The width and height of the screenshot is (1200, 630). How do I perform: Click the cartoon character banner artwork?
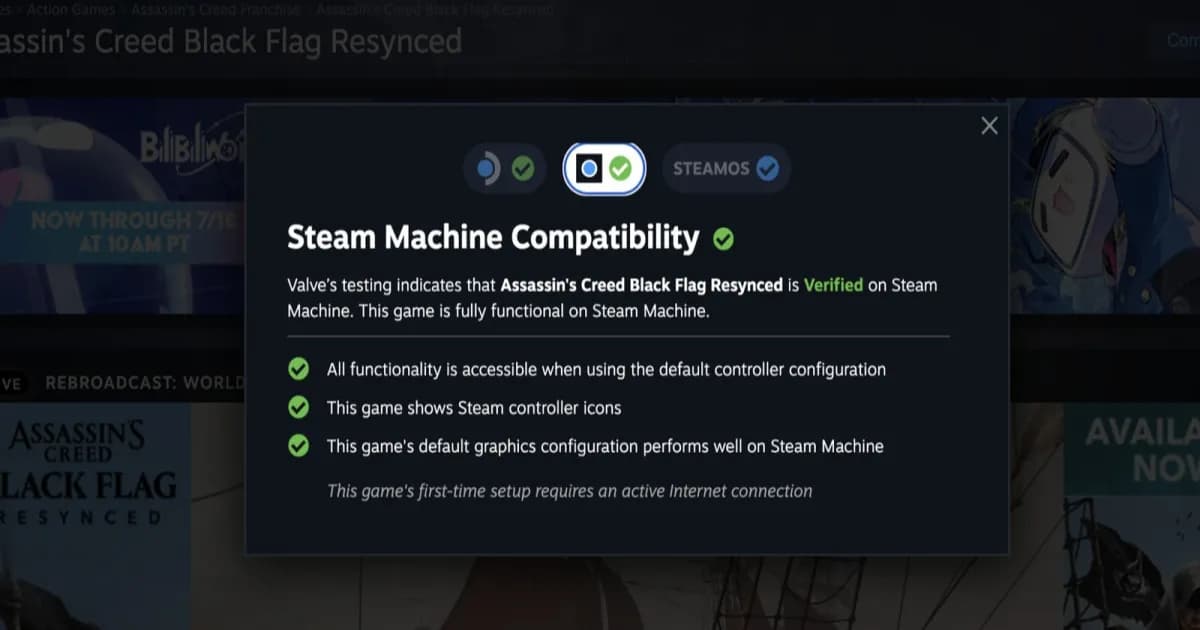(1104, 205)
